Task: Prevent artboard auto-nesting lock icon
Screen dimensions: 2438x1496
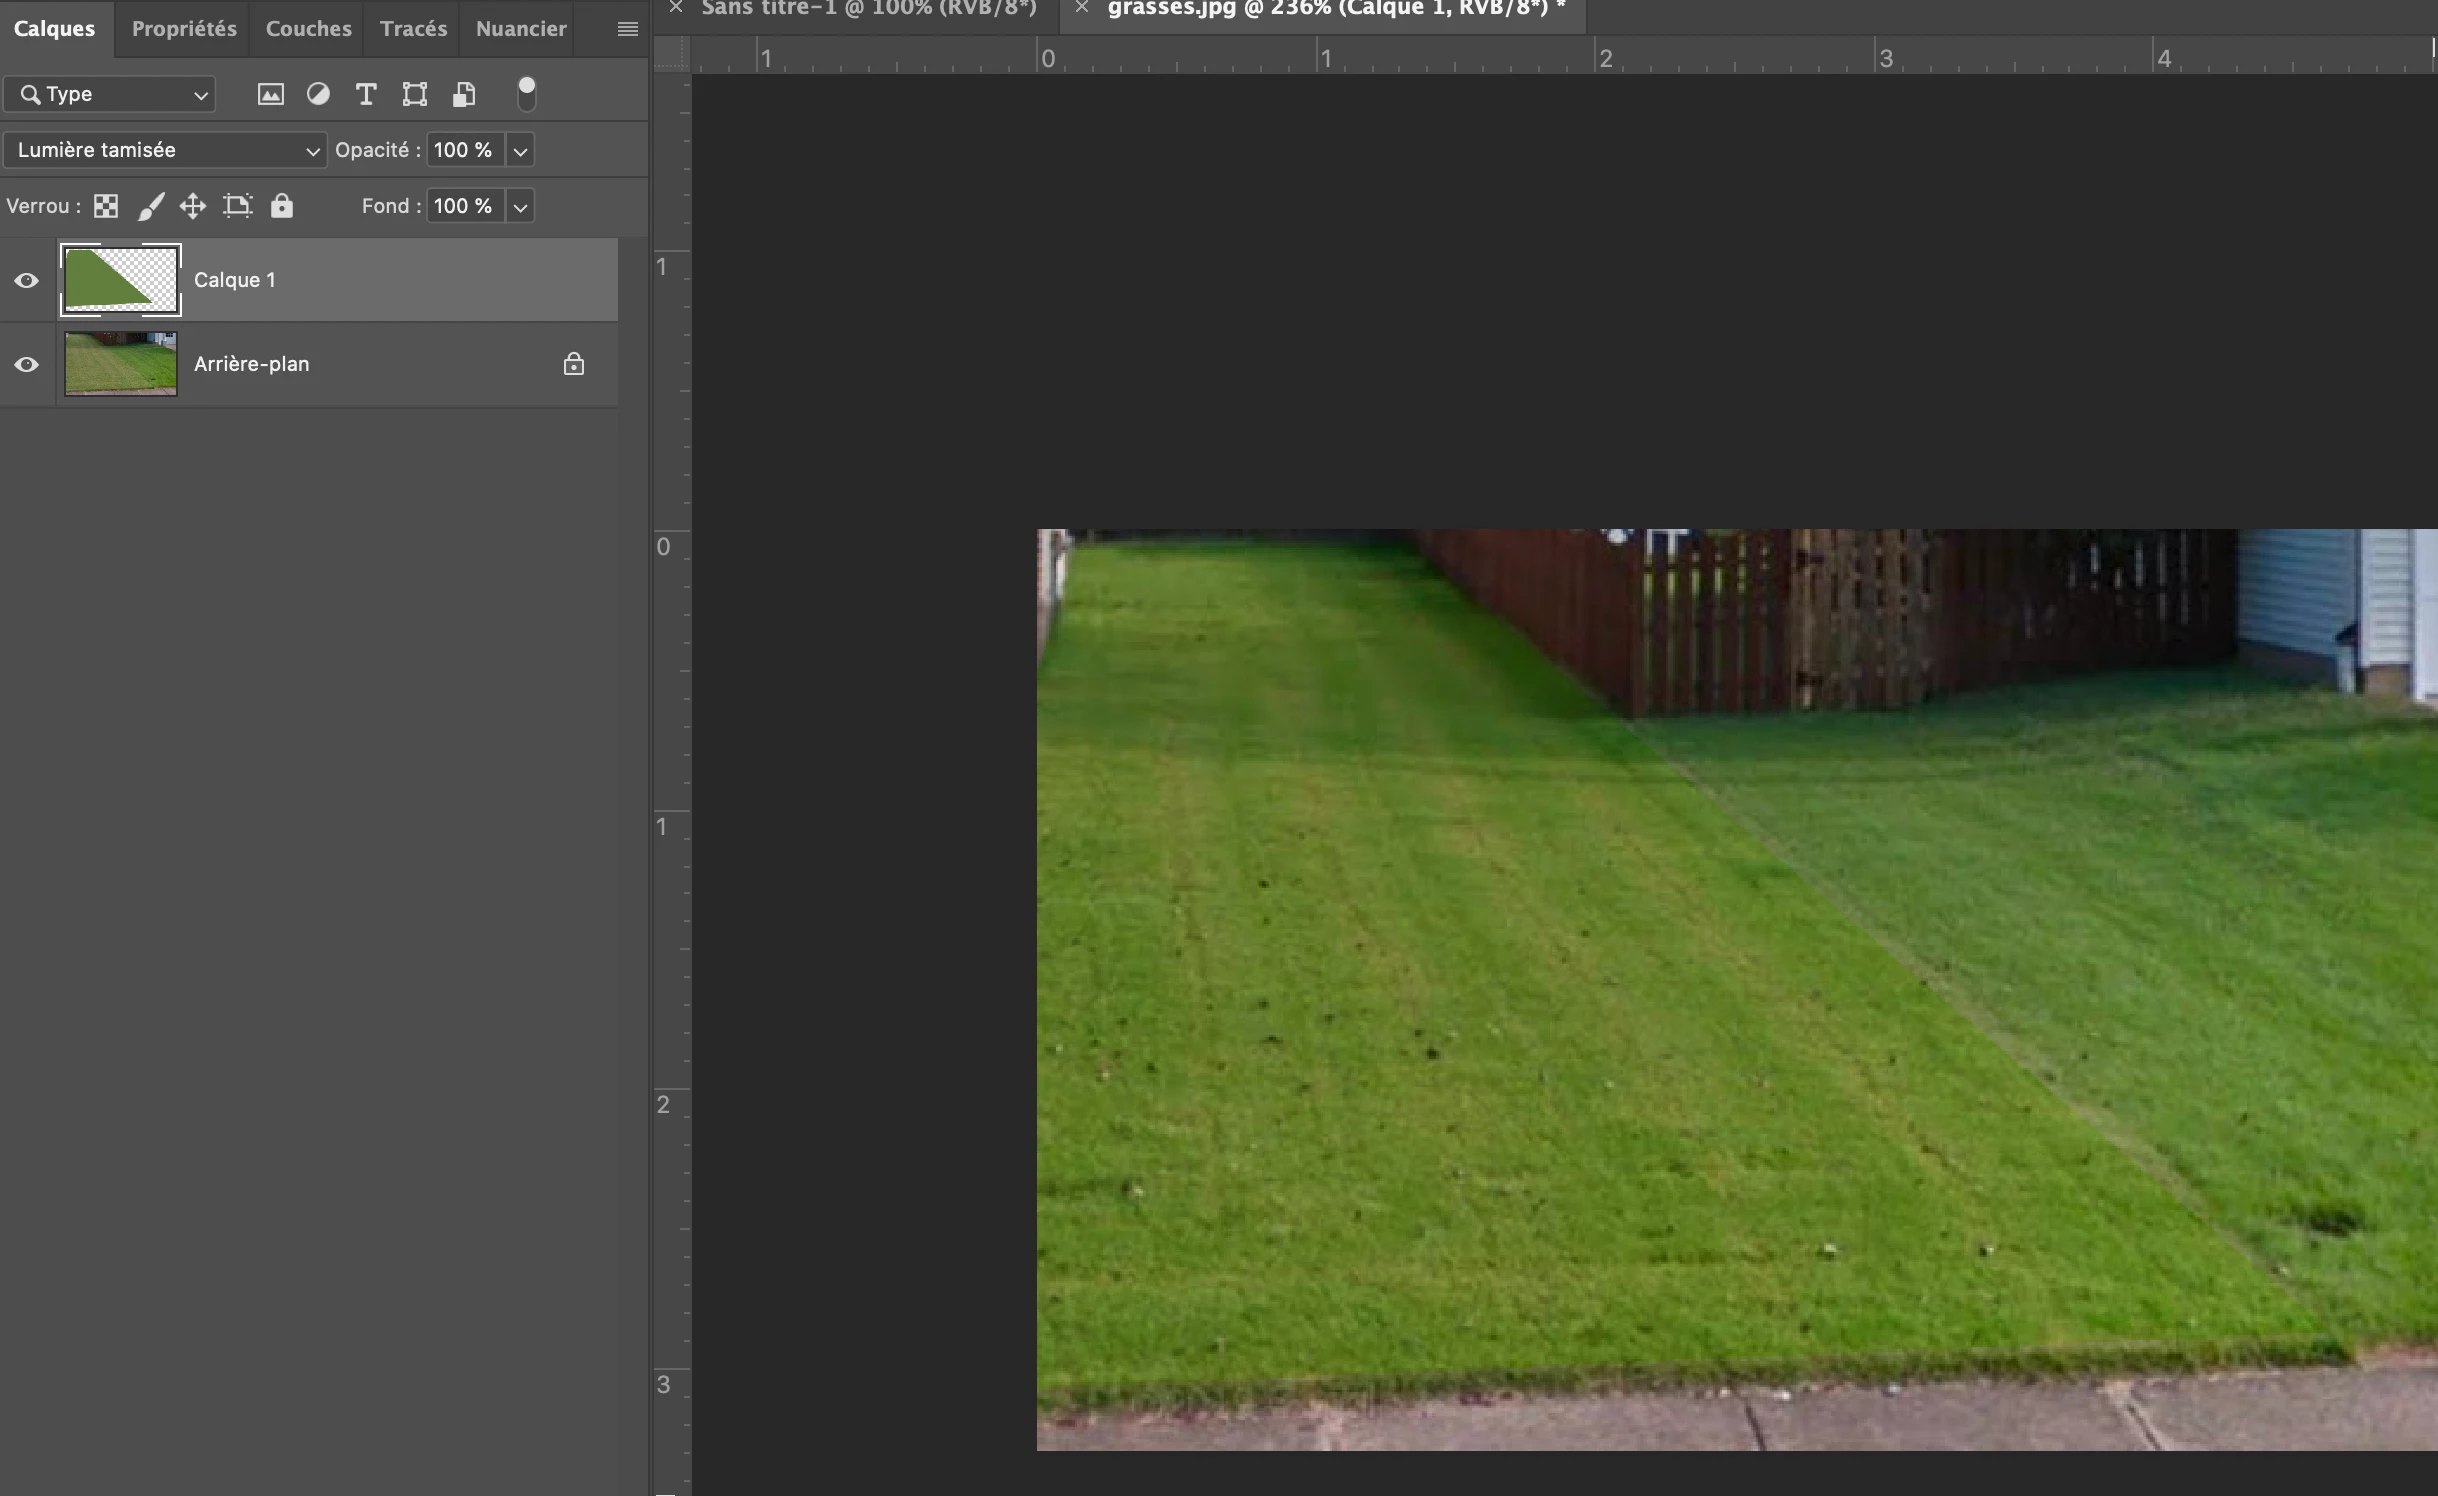Action: tap(237, 206)
